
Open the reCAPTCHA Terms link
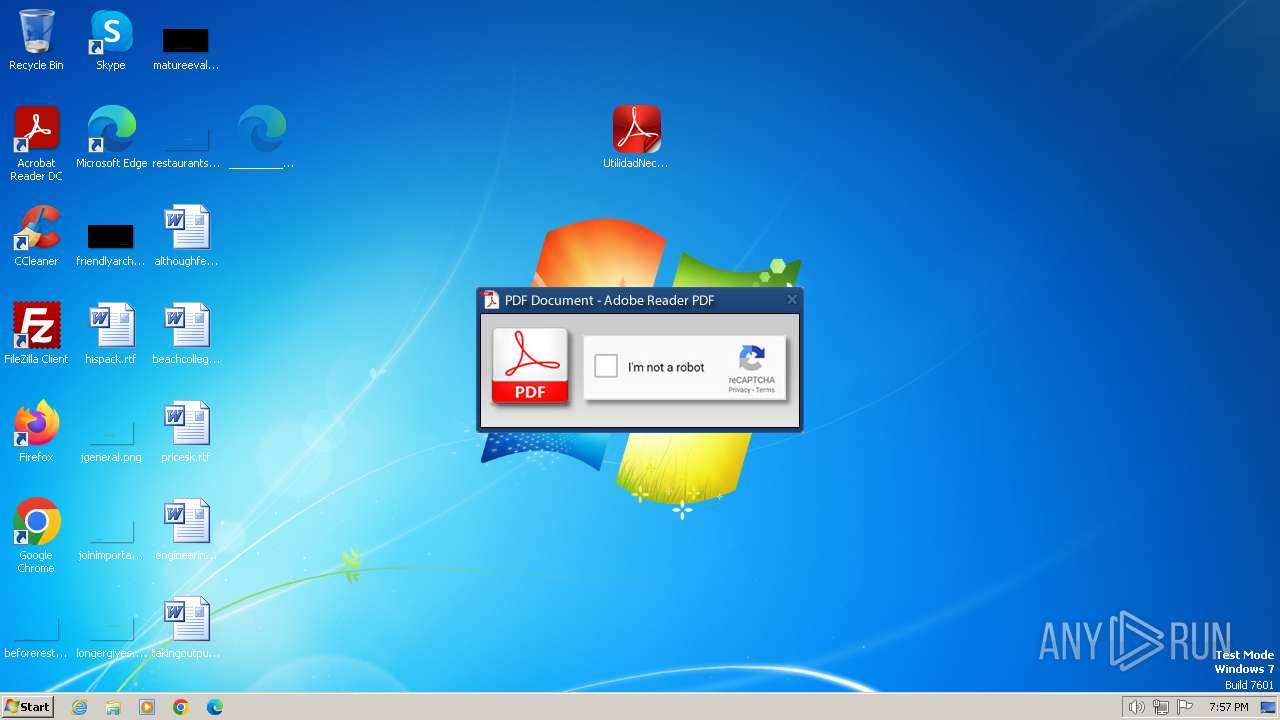pos(765,390)
